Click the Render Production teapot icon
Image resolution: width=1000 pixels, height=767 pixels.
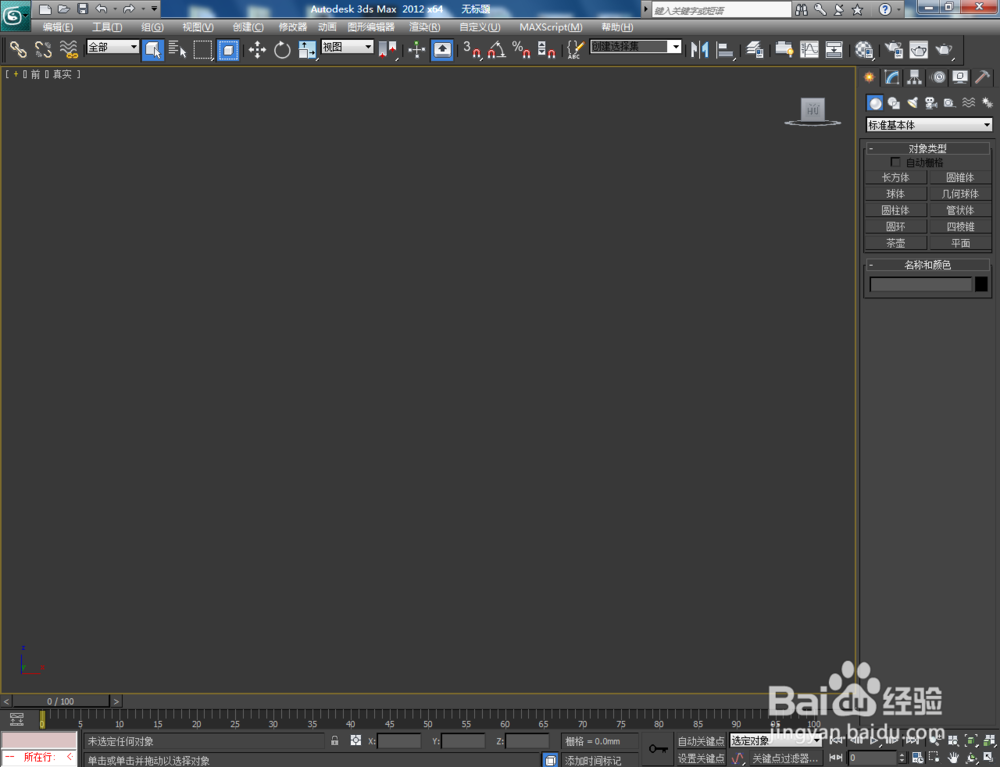click(x=944, y=50)
